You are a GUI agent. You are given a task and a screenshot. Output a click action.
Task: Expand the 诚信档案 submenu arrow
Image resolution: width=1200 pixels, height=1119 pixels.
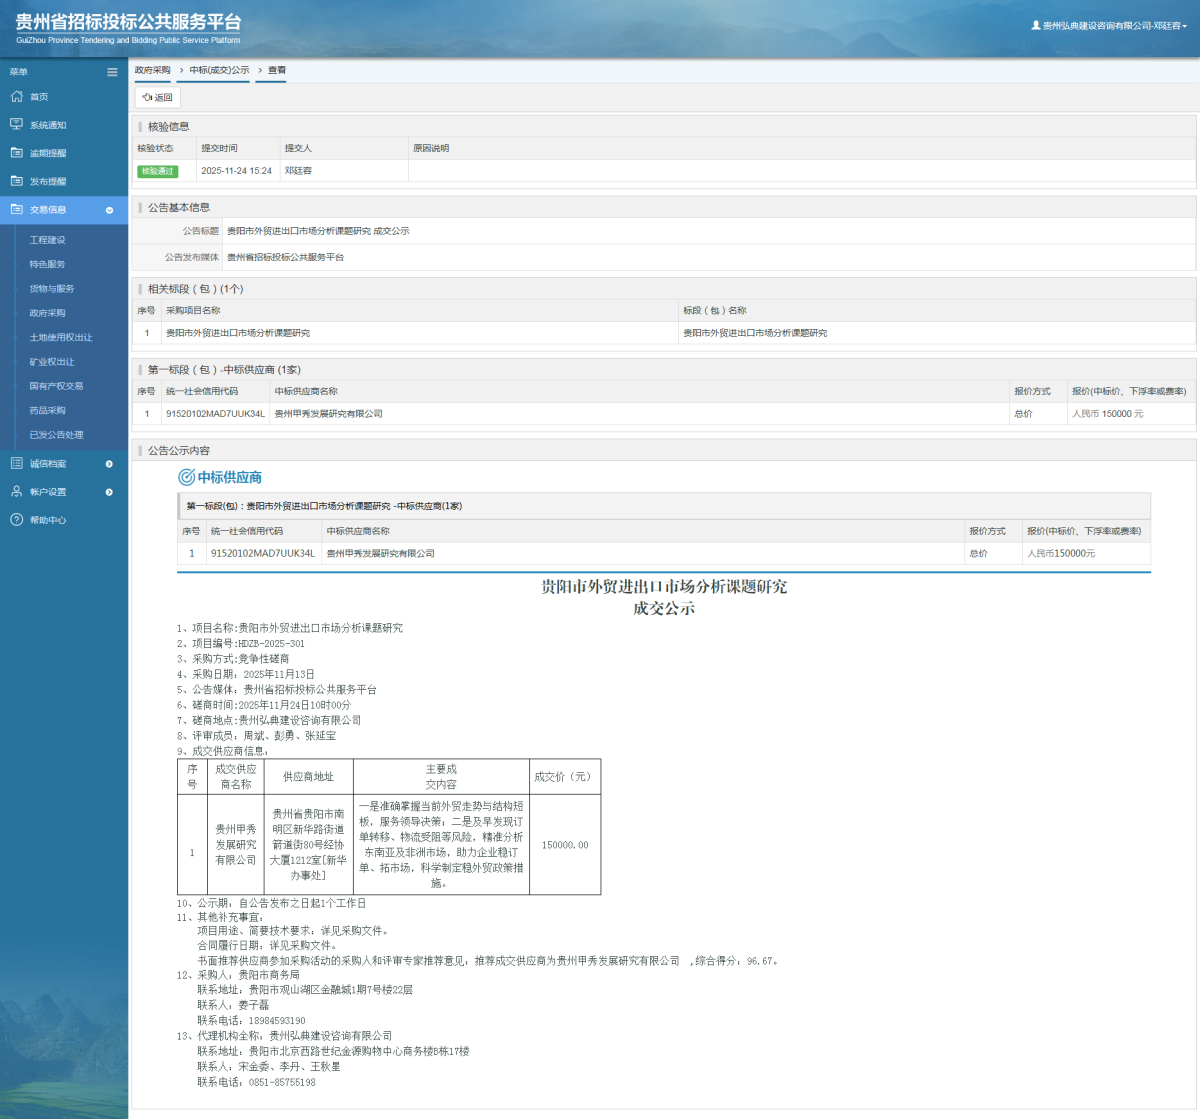click(109, 464)
